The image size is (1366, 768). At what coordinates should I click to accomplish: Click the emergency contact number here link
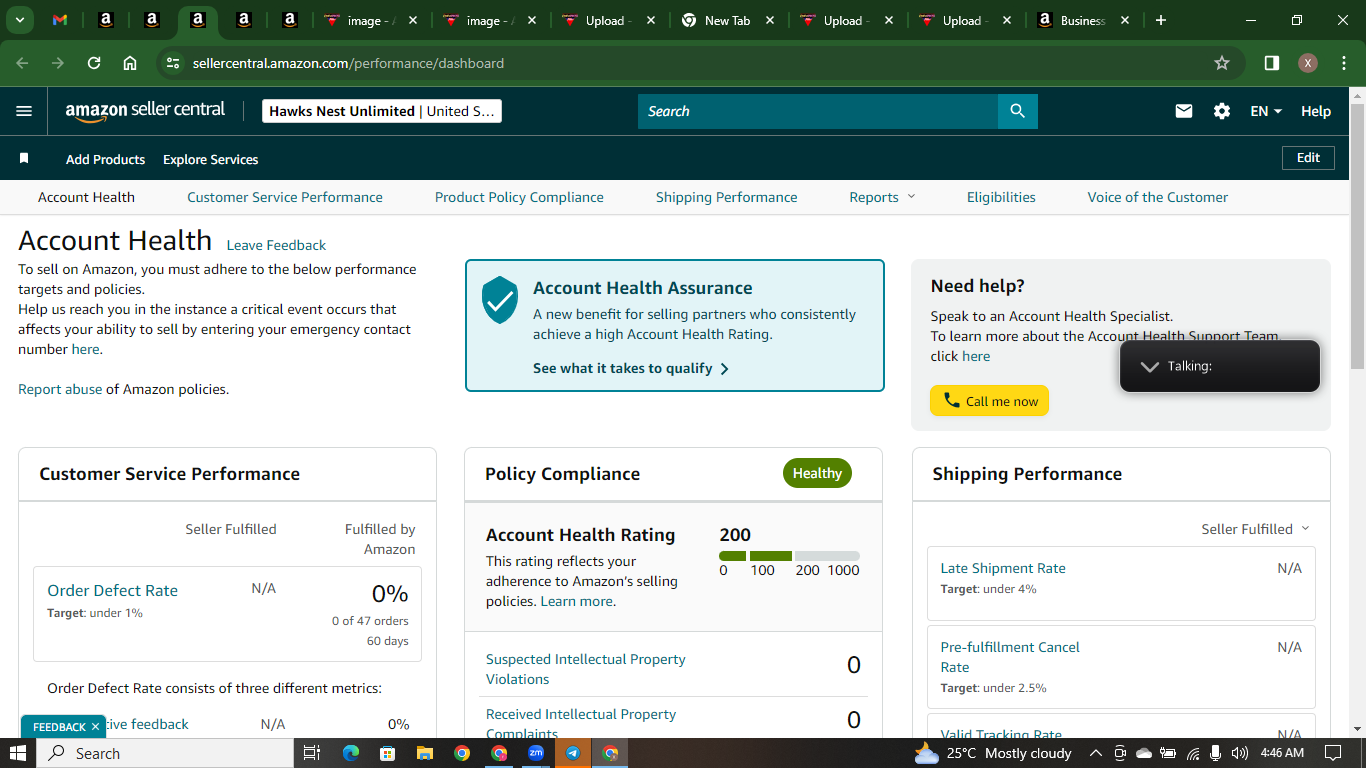[85, 349]
